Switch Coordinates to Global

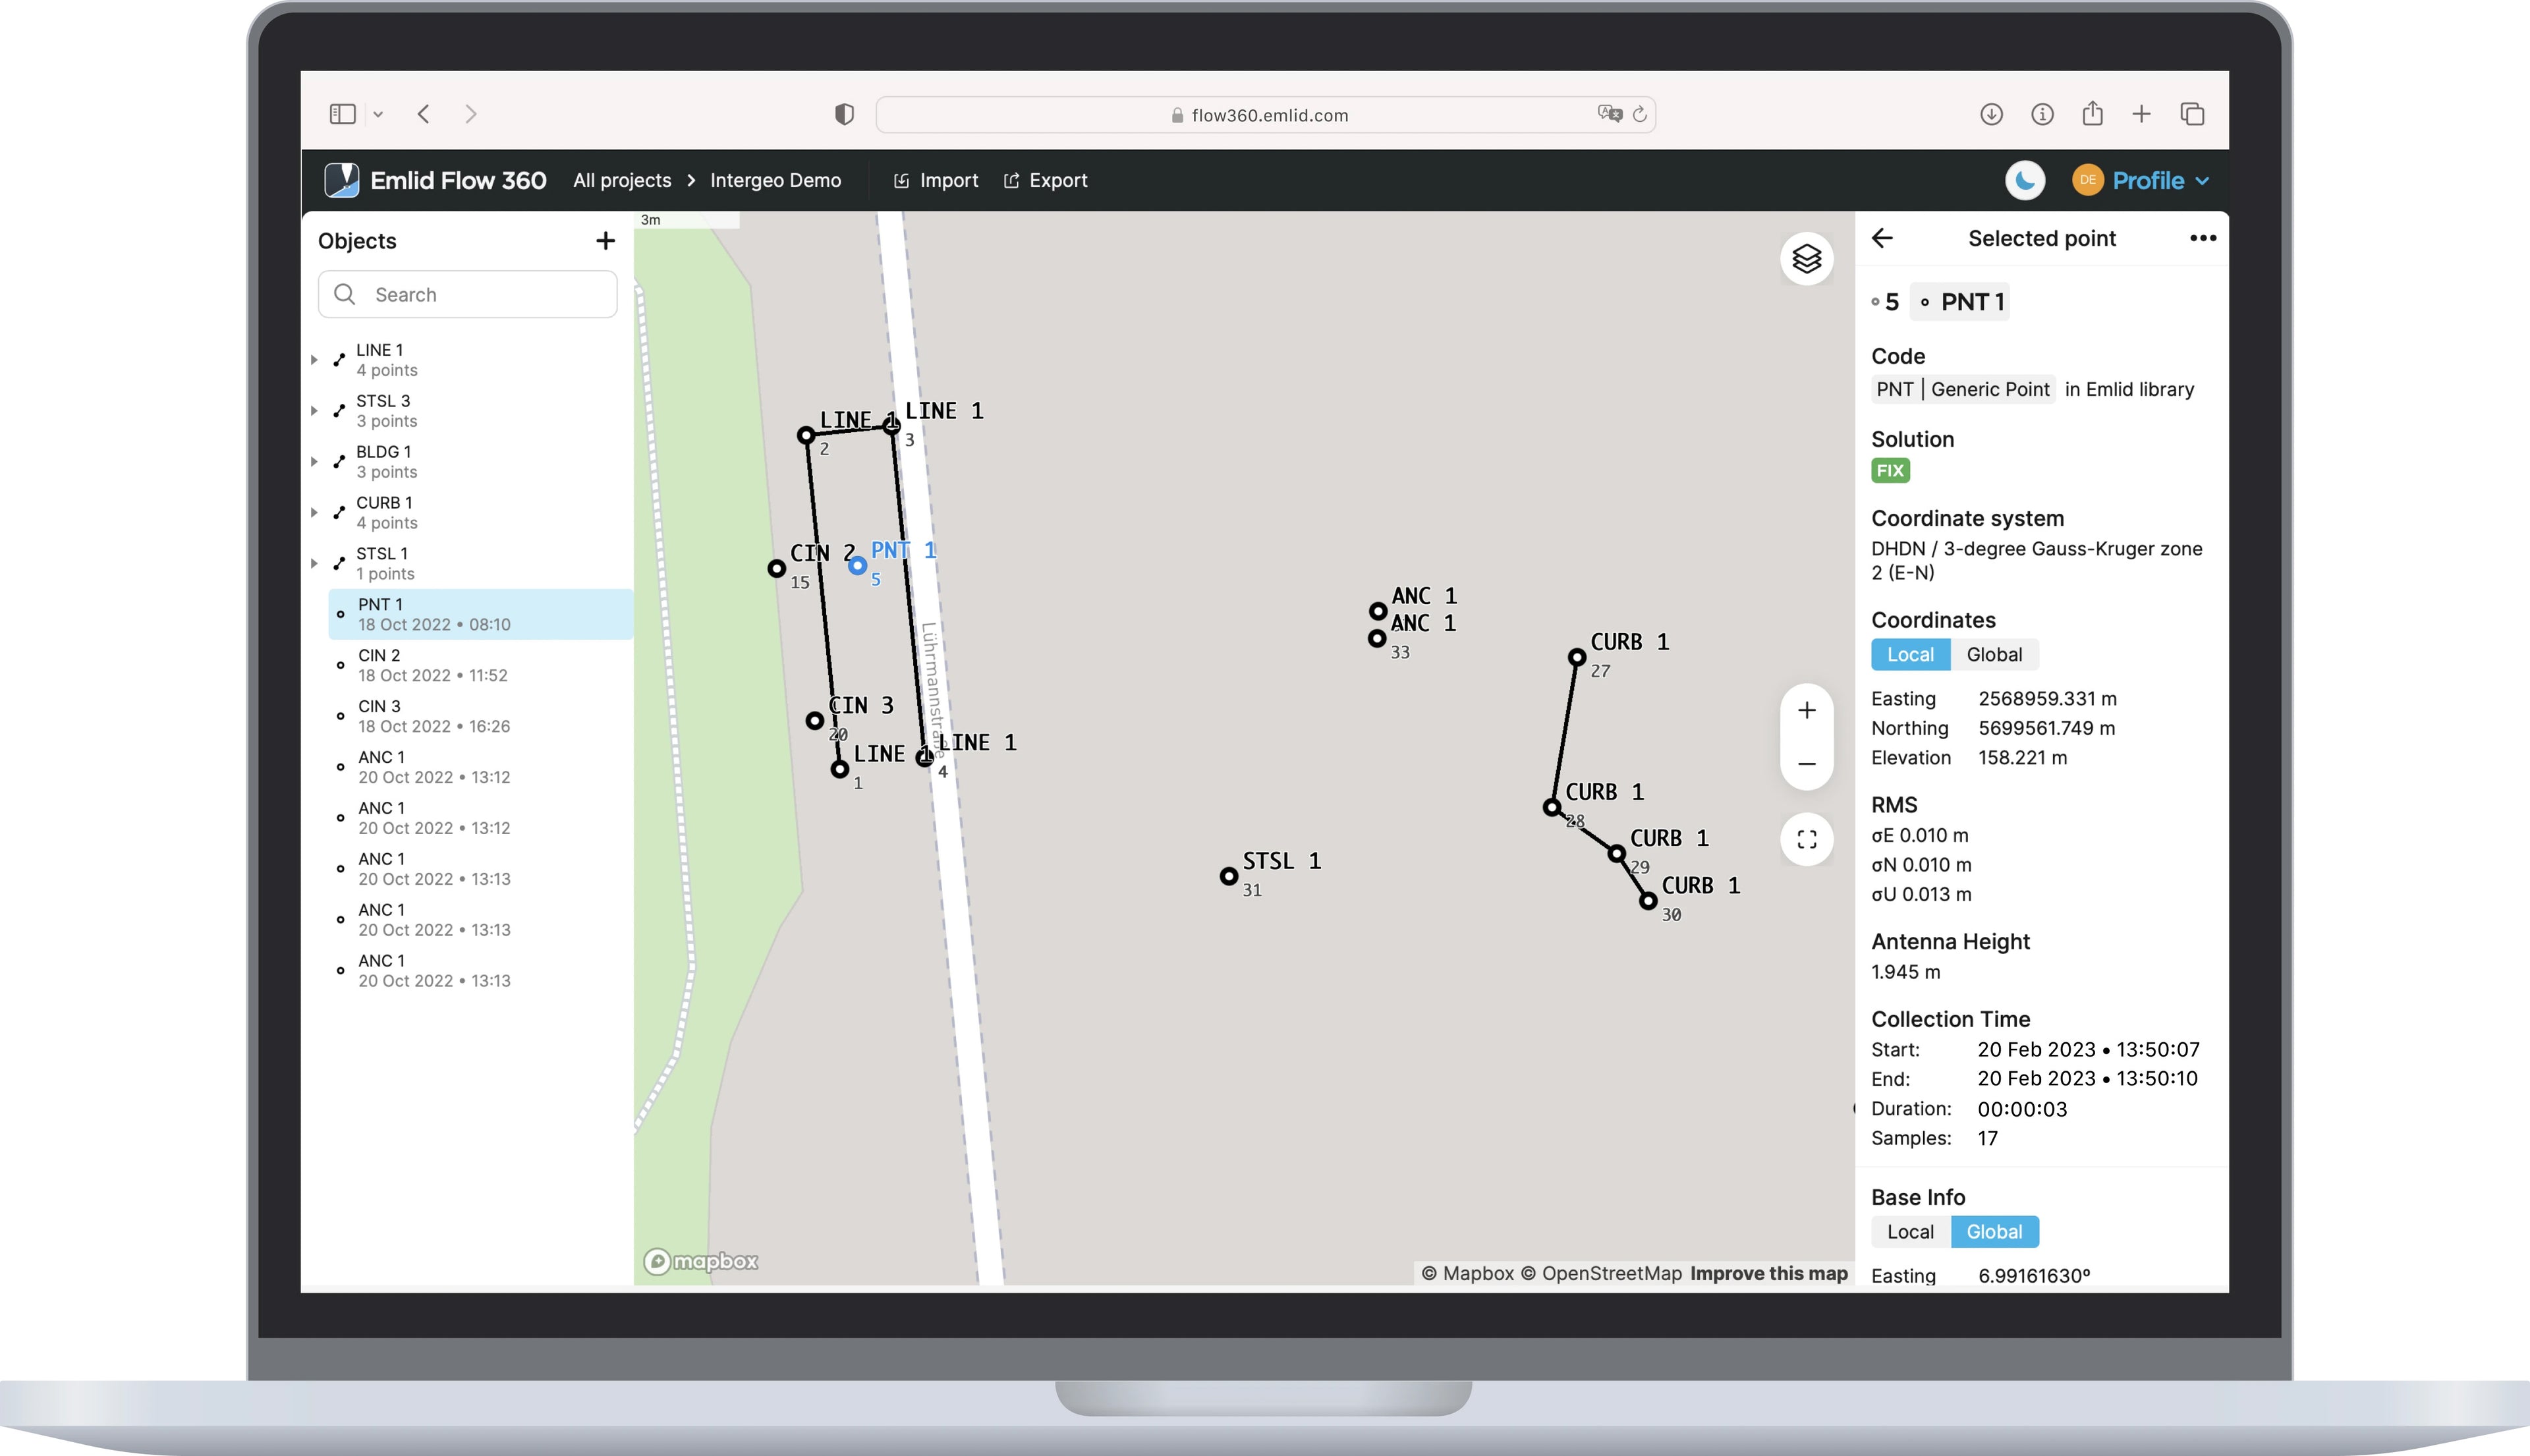1993,654
